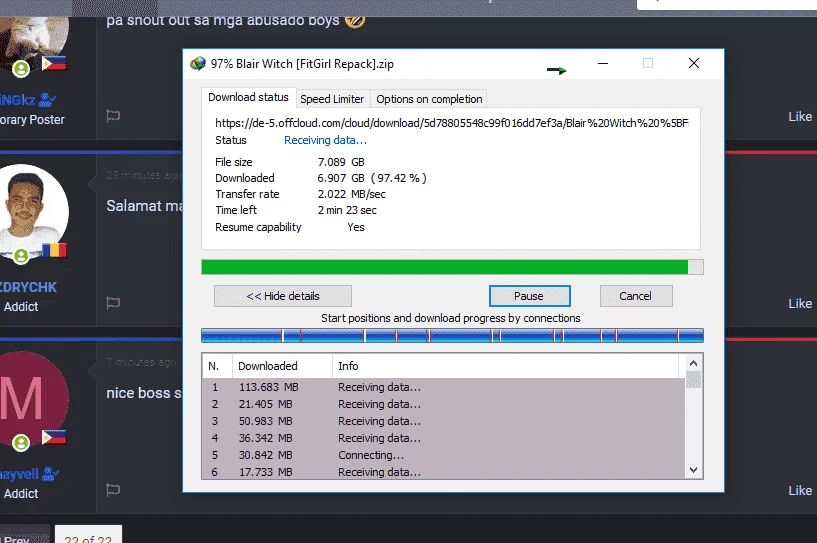Screen dimensions: 817x543
Task: Click the scroll down arrow in the connections list
Action: click(x=693, y=470)
